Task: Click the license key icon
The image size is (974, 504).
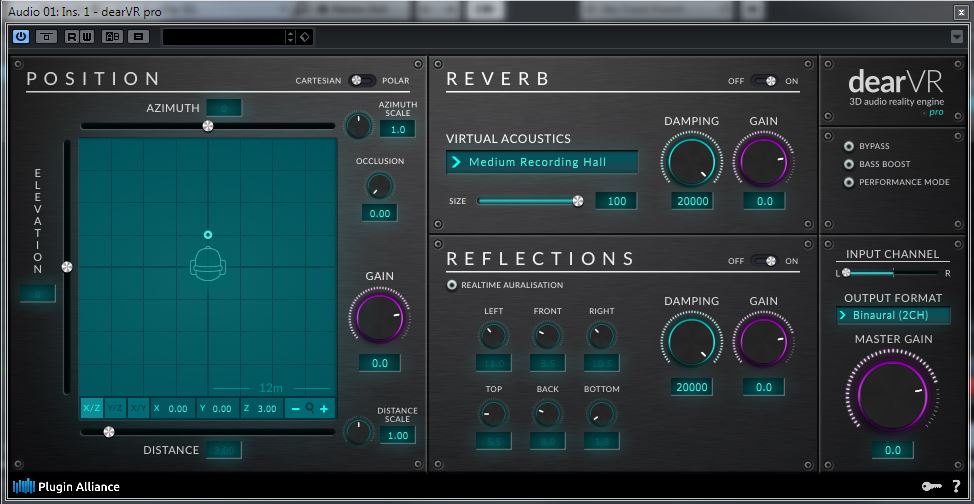Action: pyautogui.click(x=932, y=487)
